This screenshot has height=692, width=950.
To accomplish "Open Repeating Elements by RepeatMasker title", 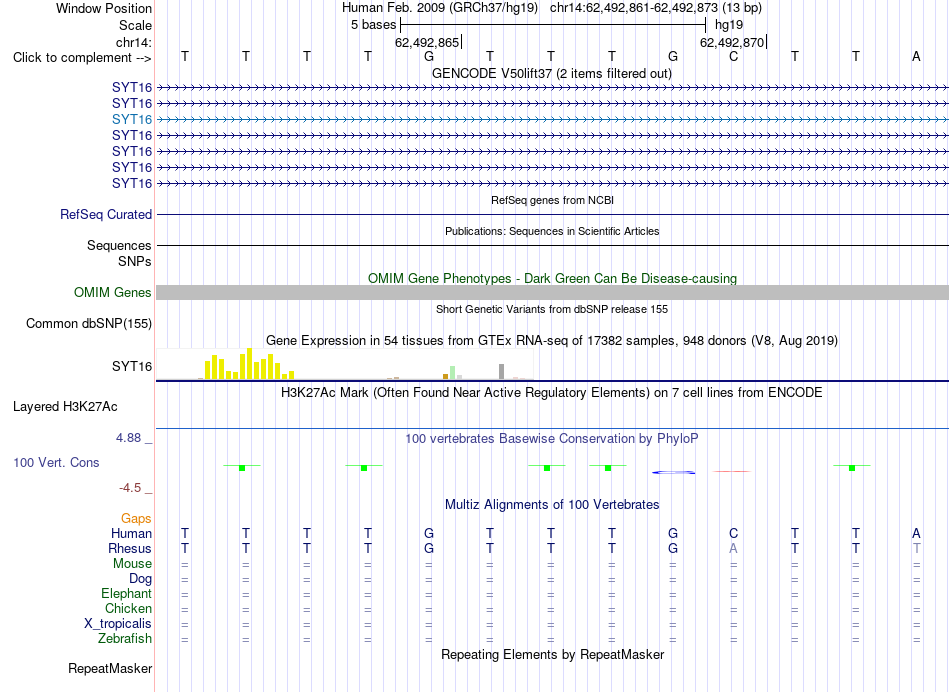I will [552, 655].
